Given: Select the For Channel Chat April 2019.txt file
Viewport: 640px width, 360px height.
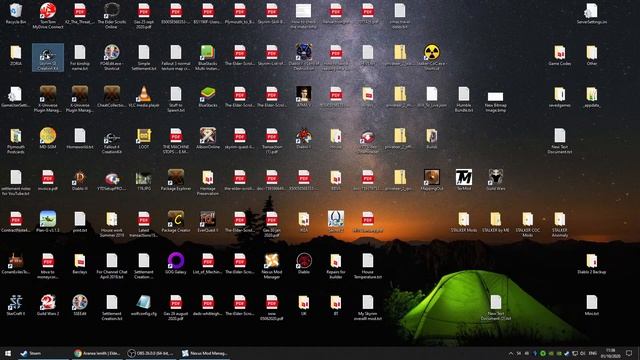Looking at the screenshot, I should [x=111, y=266].
